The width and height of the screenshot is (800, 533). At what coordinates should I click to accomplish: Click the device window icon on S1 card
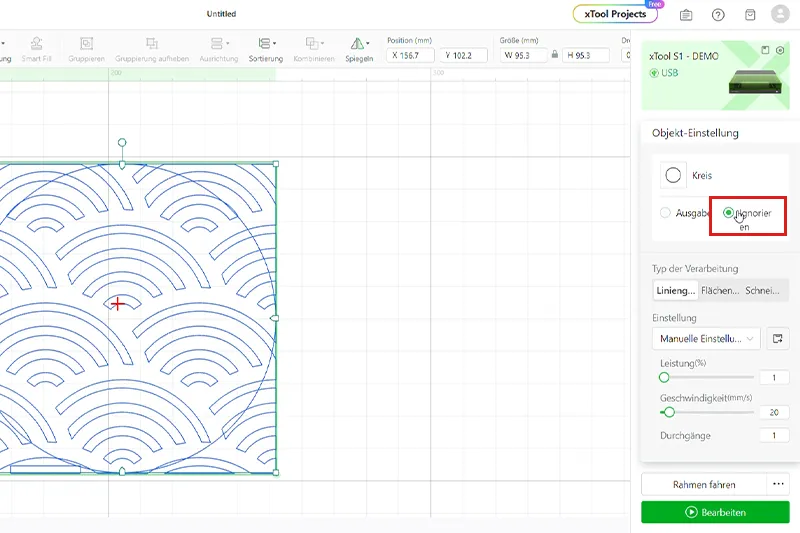tap(765, 50)
